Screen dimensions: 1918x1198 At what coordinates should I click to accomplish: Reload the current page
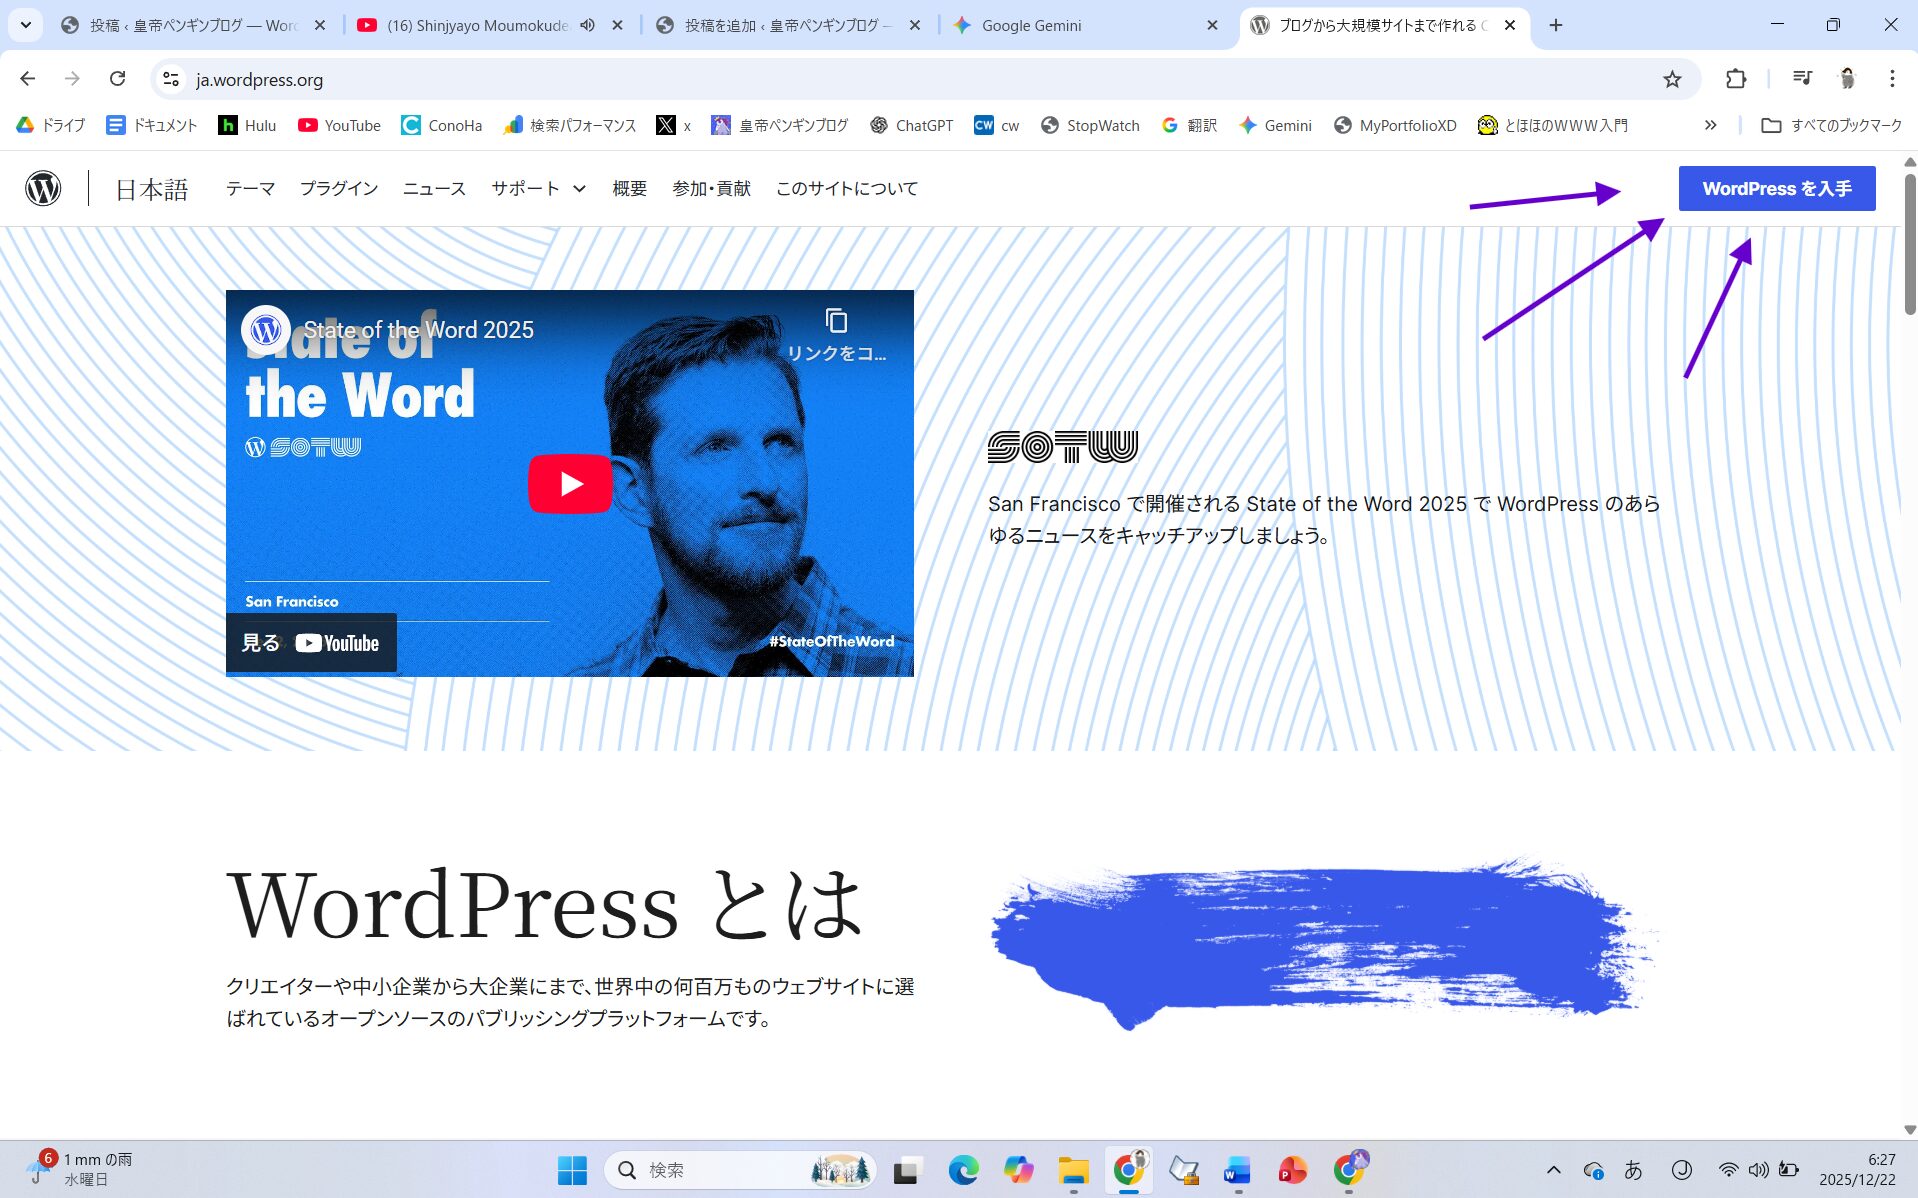click(x=117, y=79)
